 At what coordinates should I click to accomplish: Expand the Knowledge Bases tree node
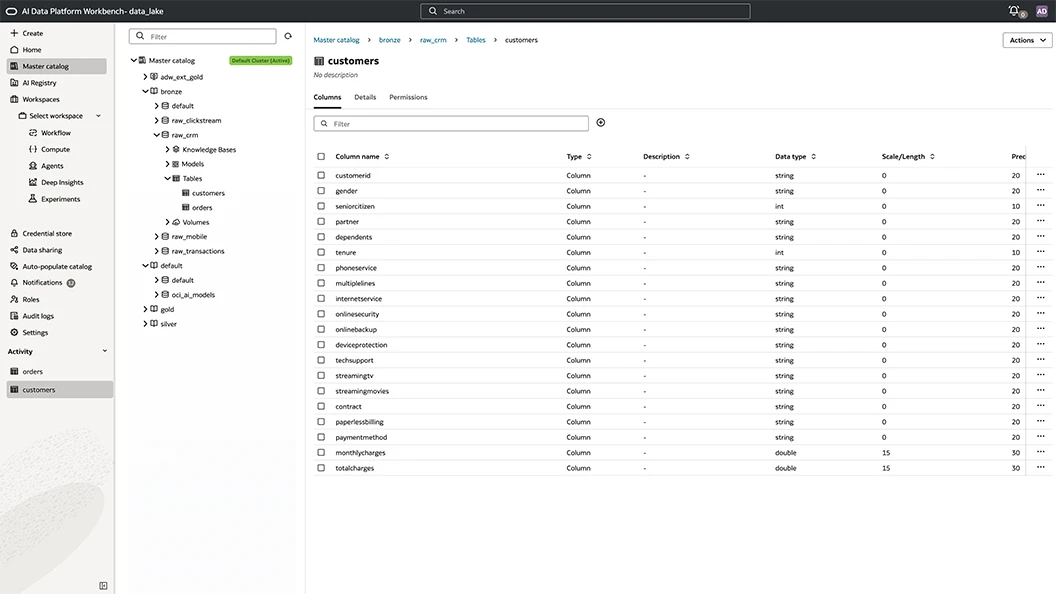click(167, 150)
